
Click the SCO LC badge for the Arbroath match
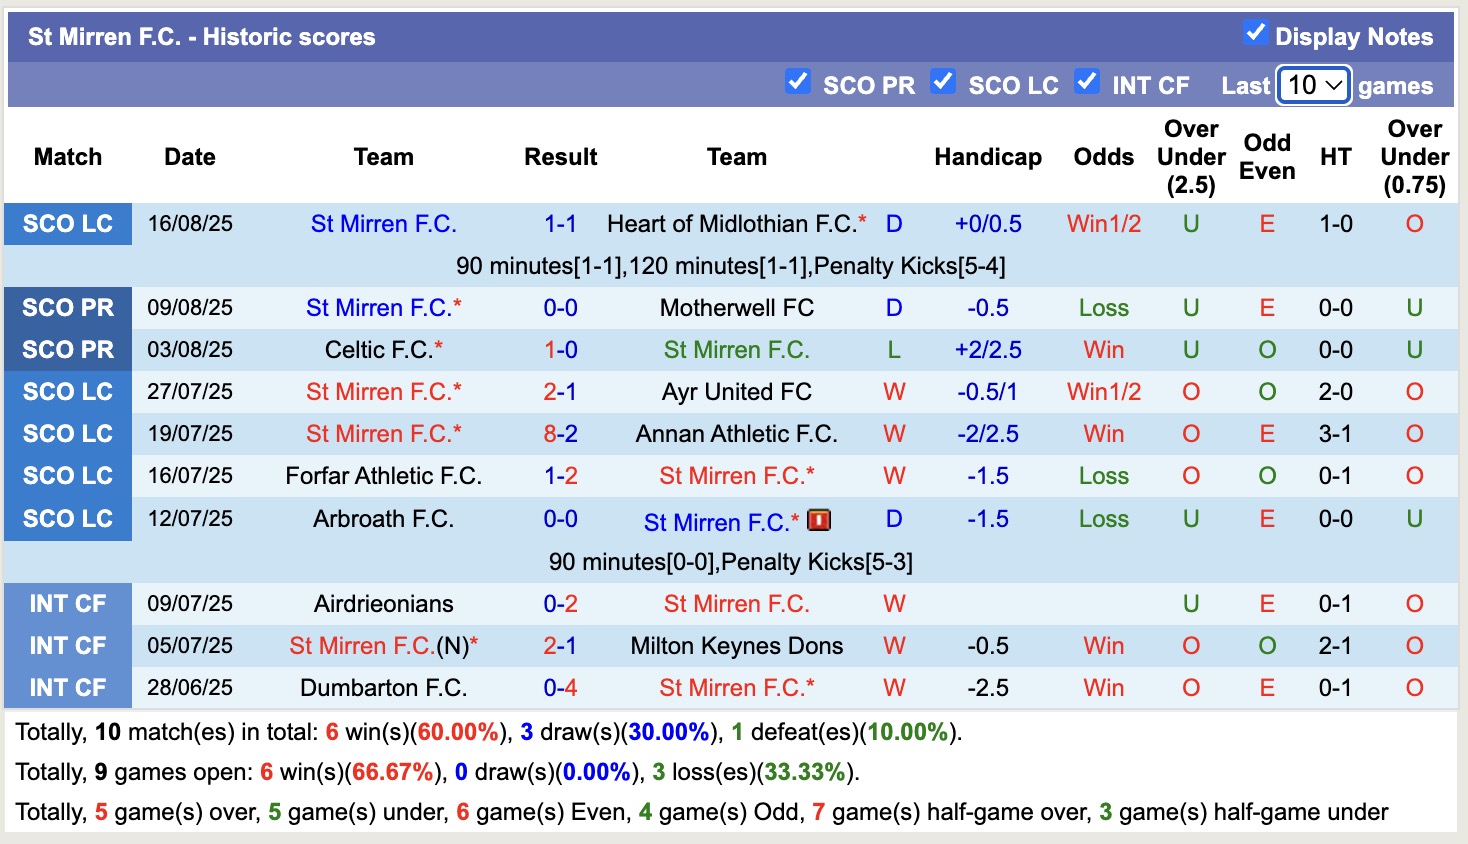coord(67,519)
